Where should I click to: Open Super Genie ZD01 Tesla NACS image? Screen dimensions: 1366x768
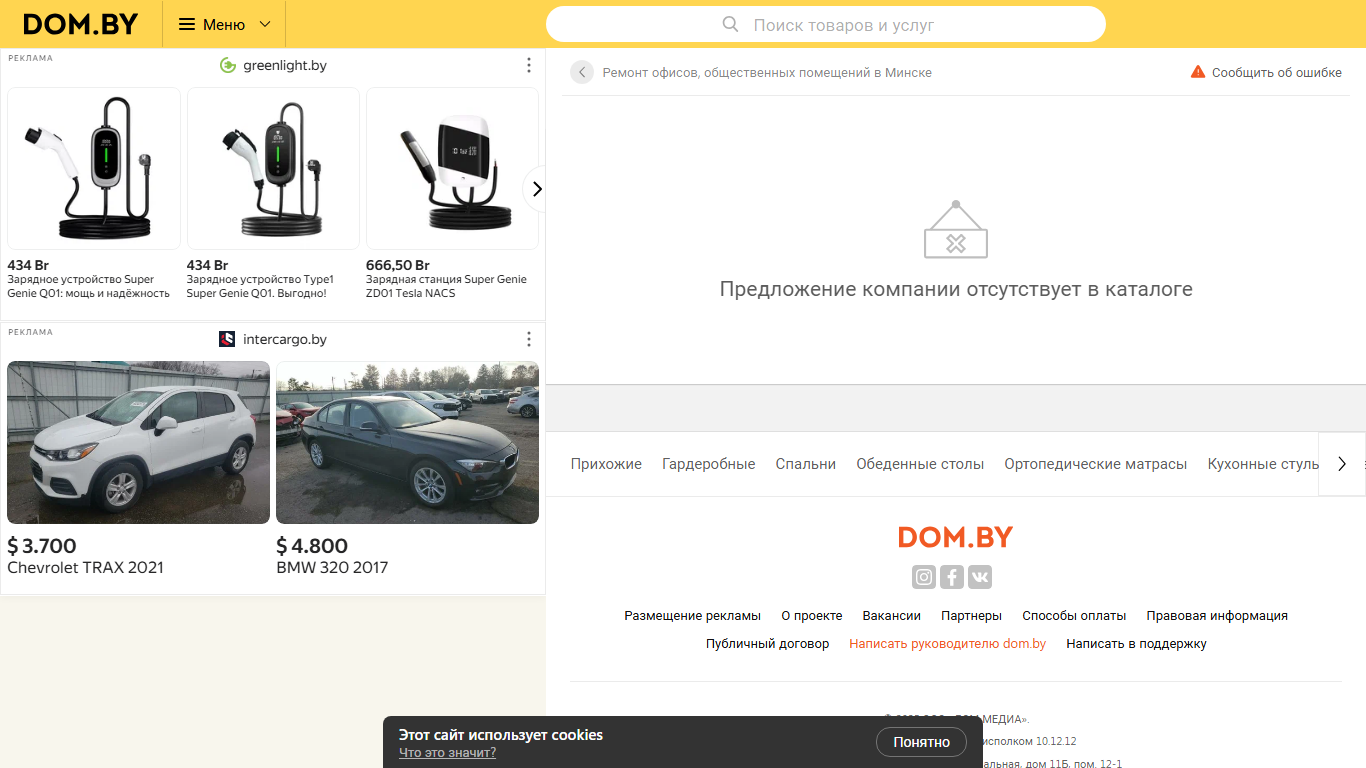point(452,168)
